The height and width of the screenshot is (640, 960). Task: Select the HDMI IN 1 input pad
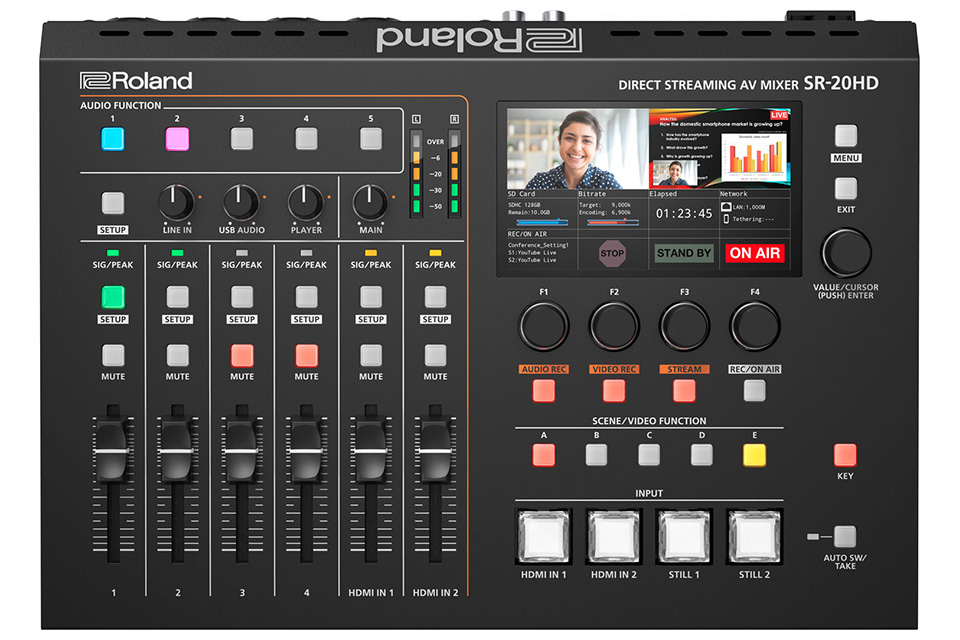point(543,536)
